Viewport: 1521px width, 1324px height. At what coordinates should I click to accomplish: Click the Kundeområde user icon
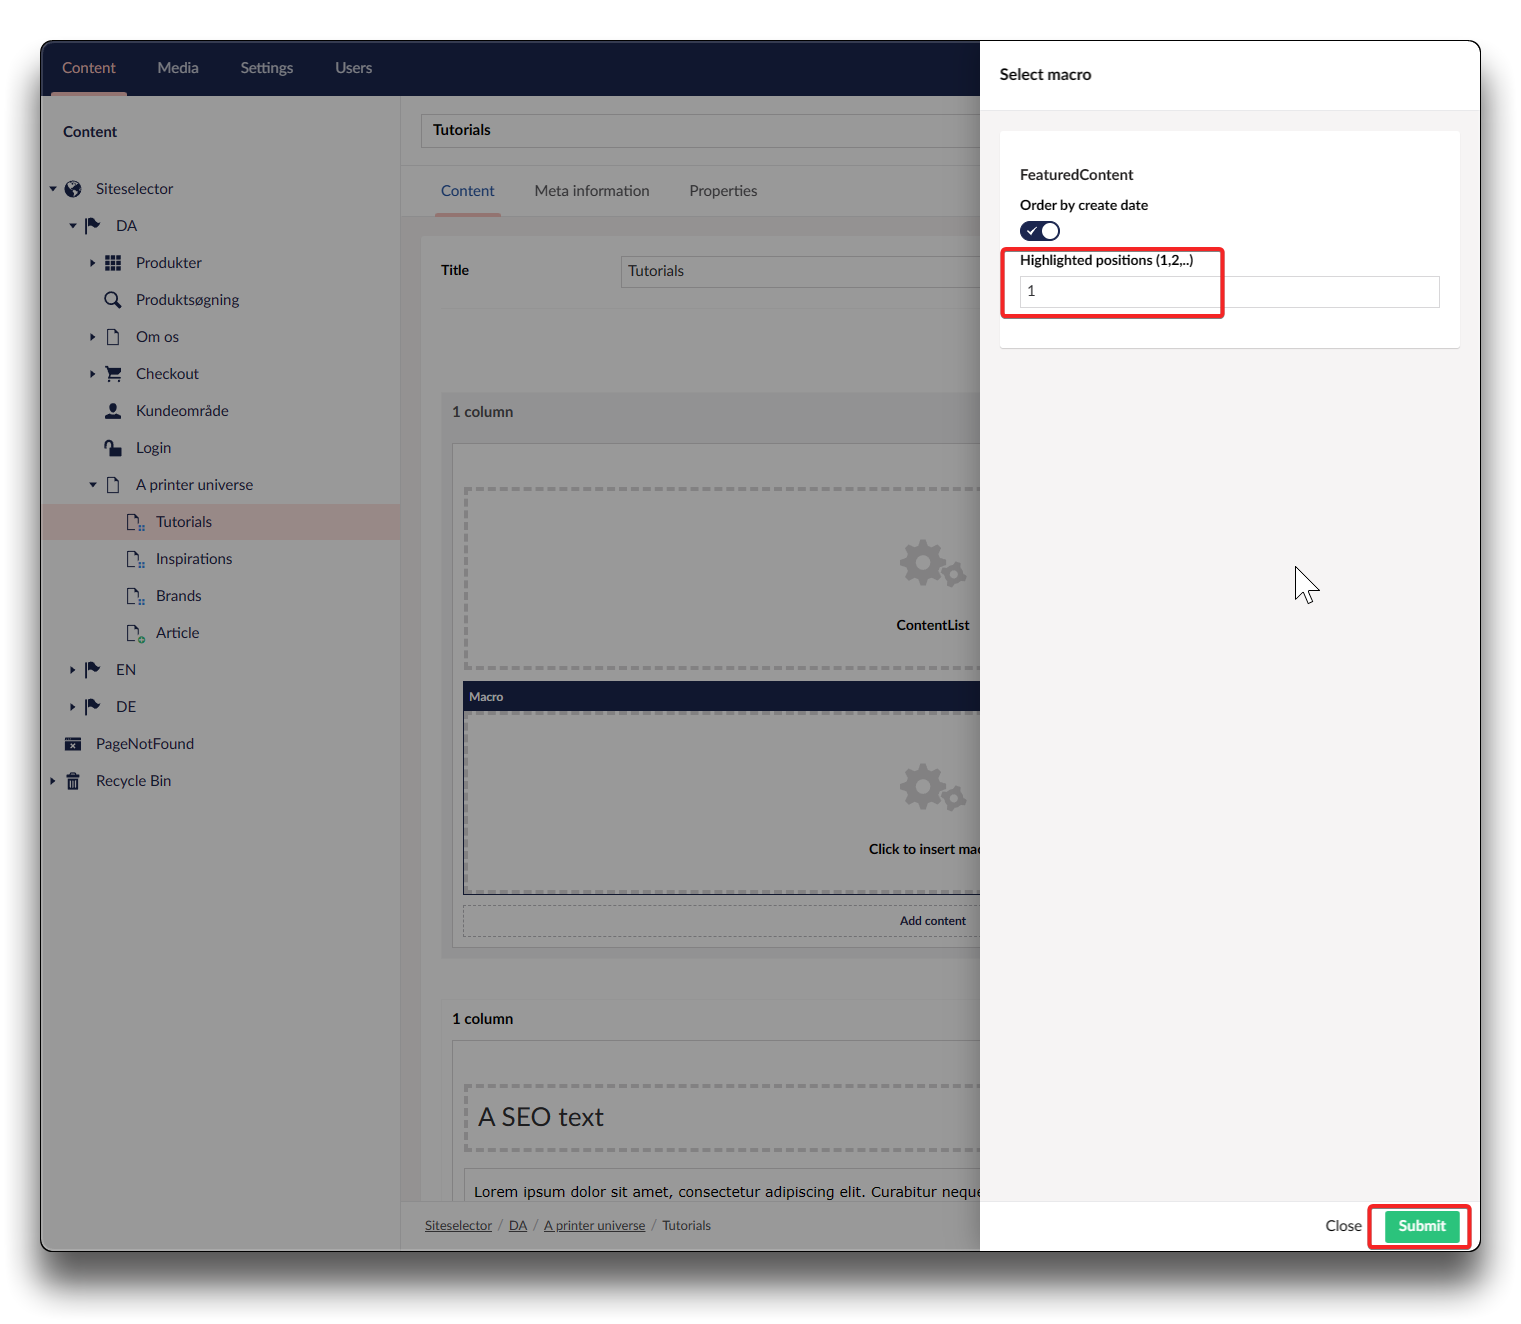[x=113, y=411]
